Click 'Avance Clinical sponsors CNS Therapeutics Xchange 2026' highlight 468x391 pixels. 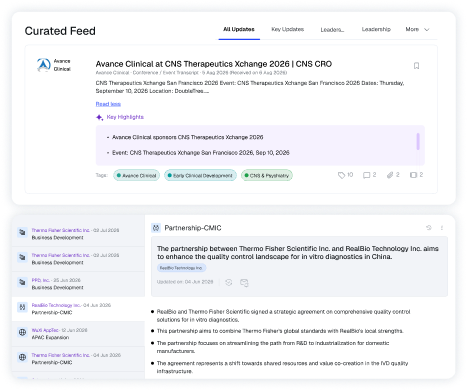(x=187, y=137)
